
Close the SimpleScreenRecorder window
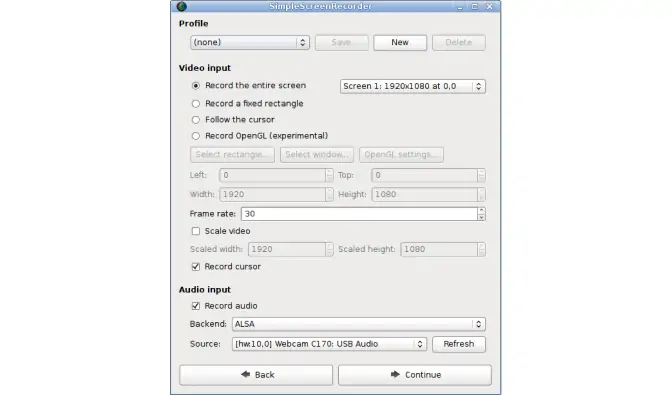(x=489, y=6)
